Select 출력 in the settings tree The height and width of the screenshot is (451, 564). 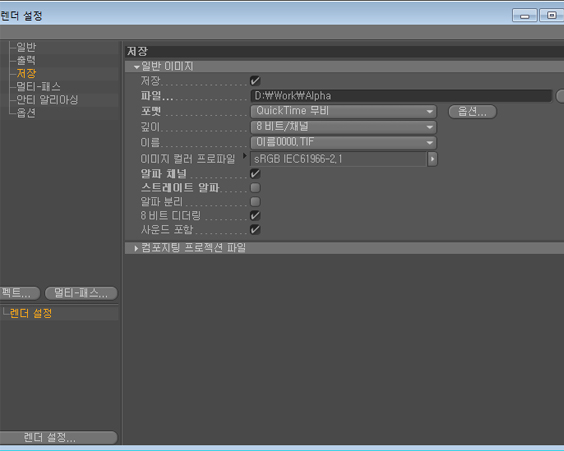point(26,60)
